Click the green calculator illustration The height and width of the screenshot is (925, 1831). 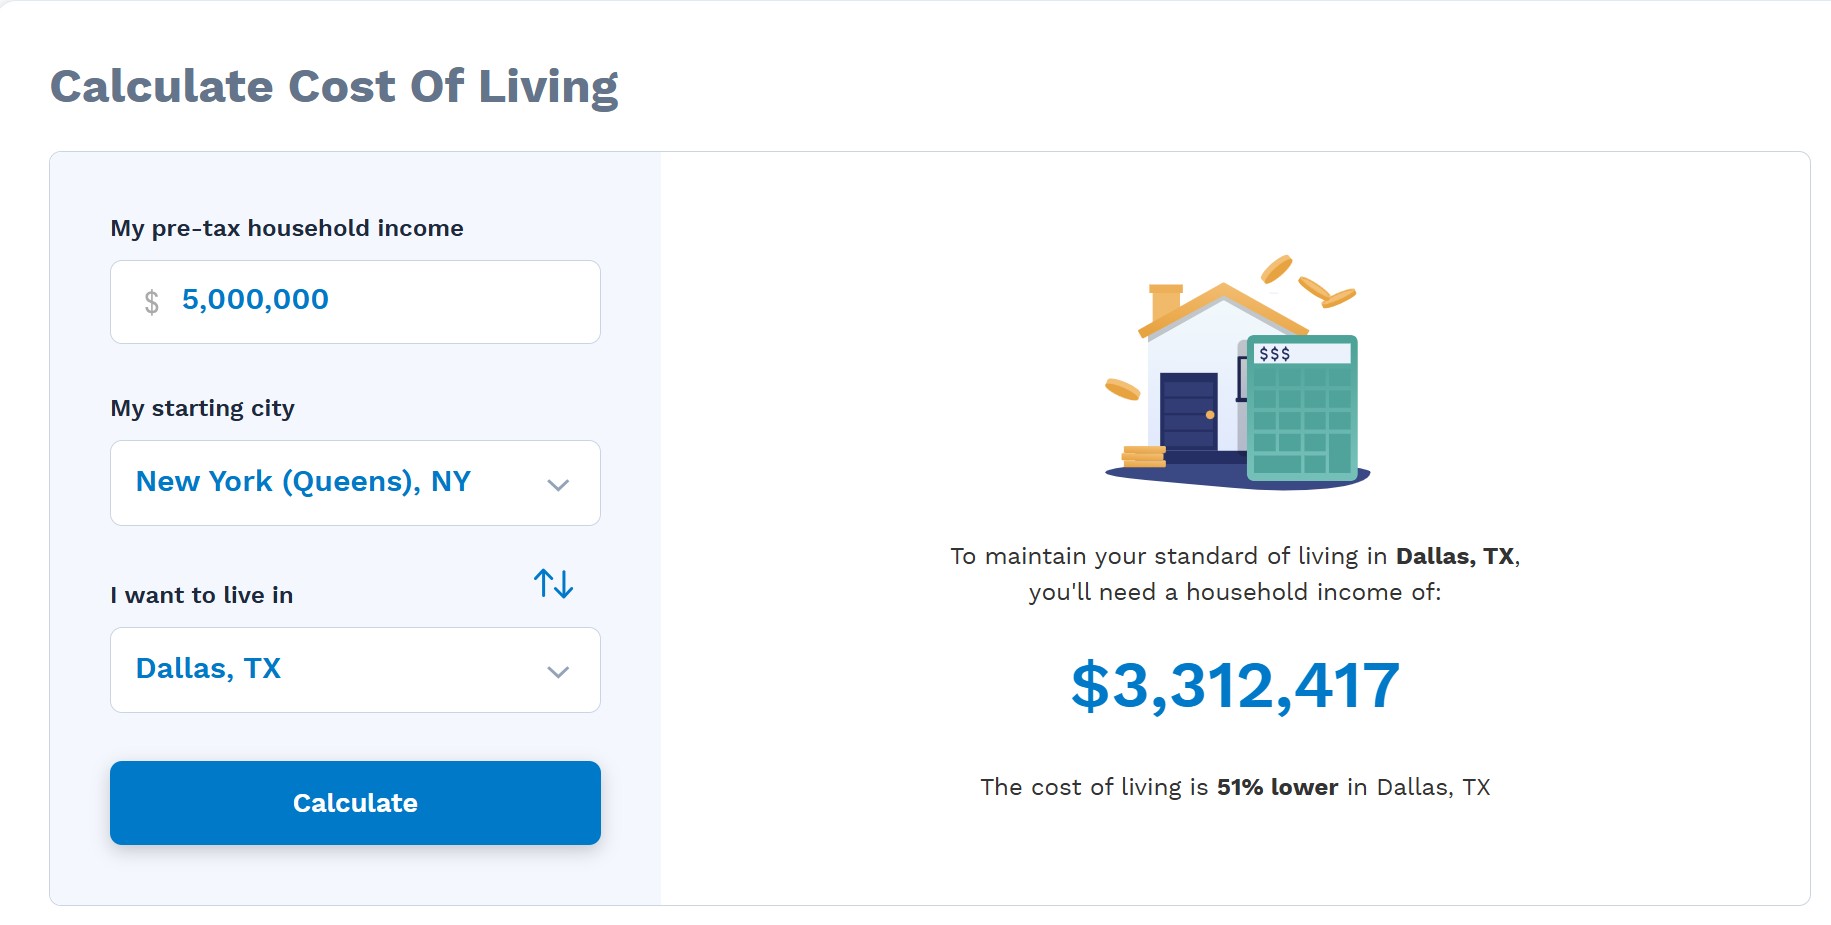[x=1302, y=410]
